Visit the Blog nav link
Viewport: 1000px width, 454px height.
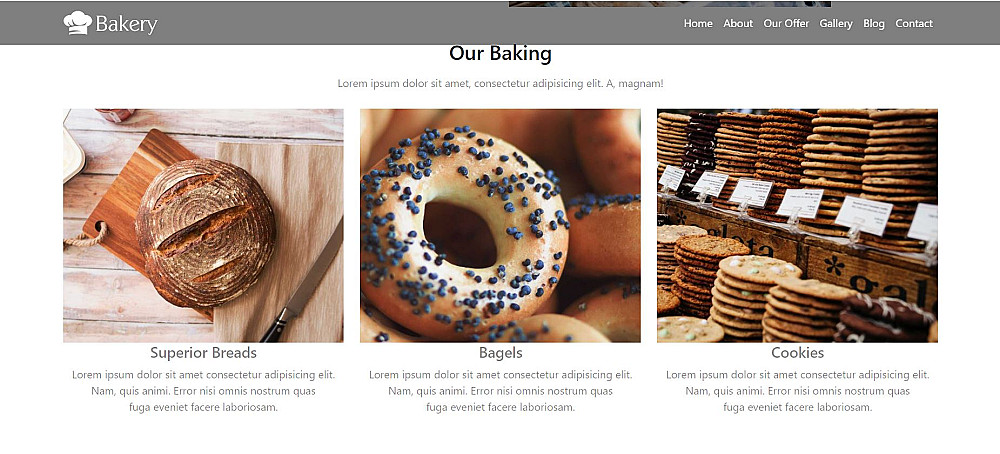[x=874, y=24]
